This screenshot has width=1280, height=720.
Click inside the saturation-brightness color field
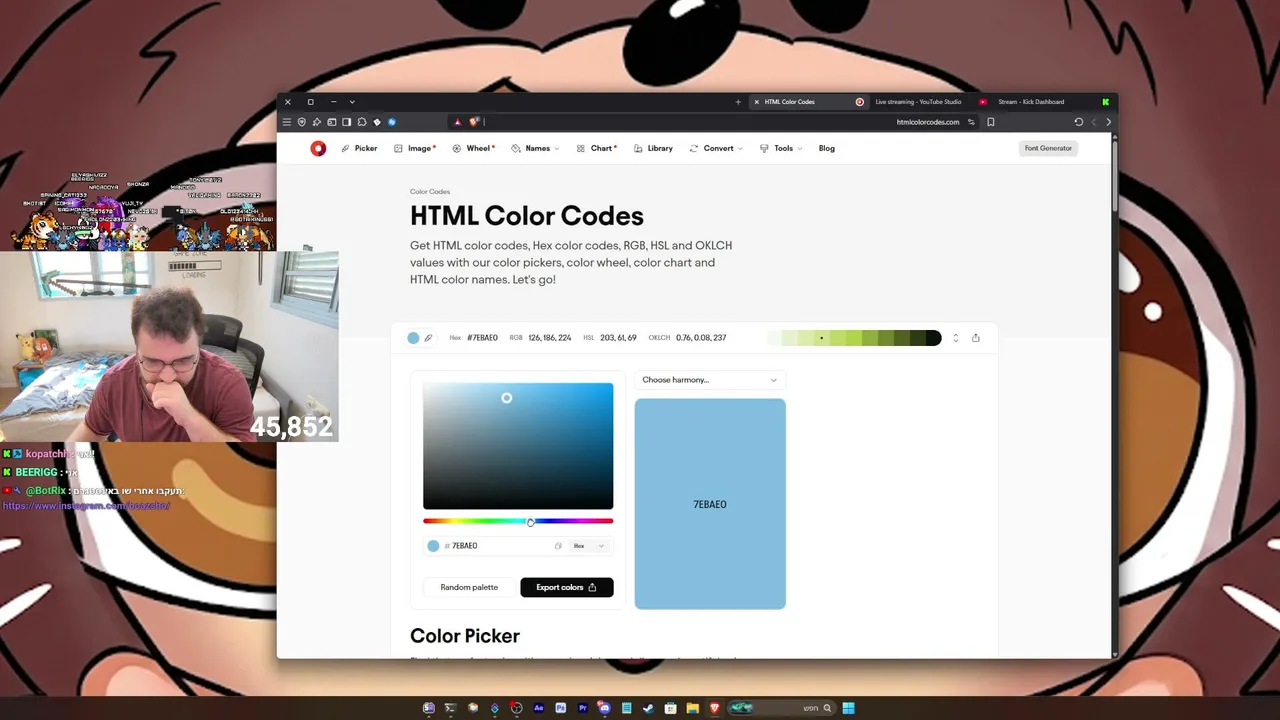click(518, 446)
